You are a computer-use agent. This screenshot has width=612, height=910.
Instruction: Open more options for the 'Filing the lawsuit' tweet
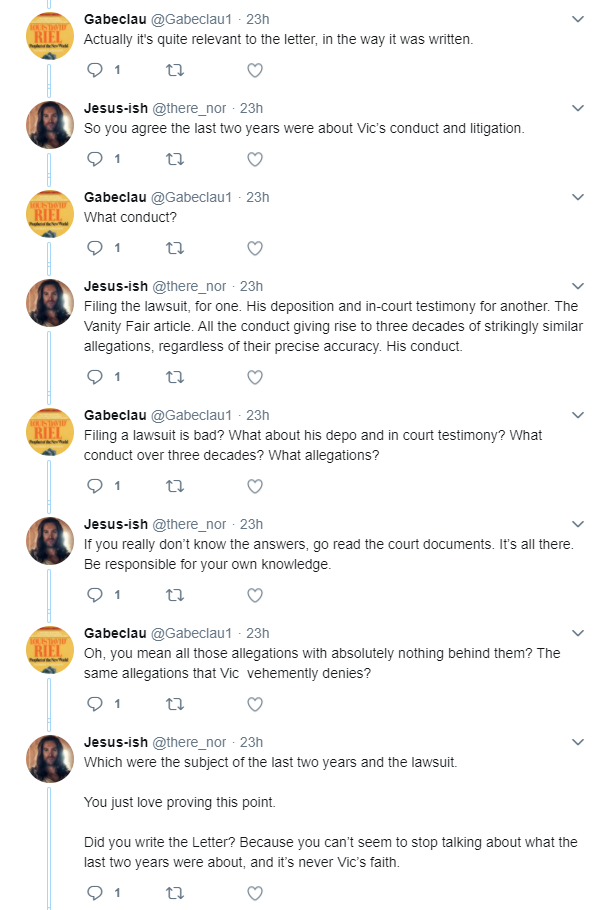tap(578, 286)
